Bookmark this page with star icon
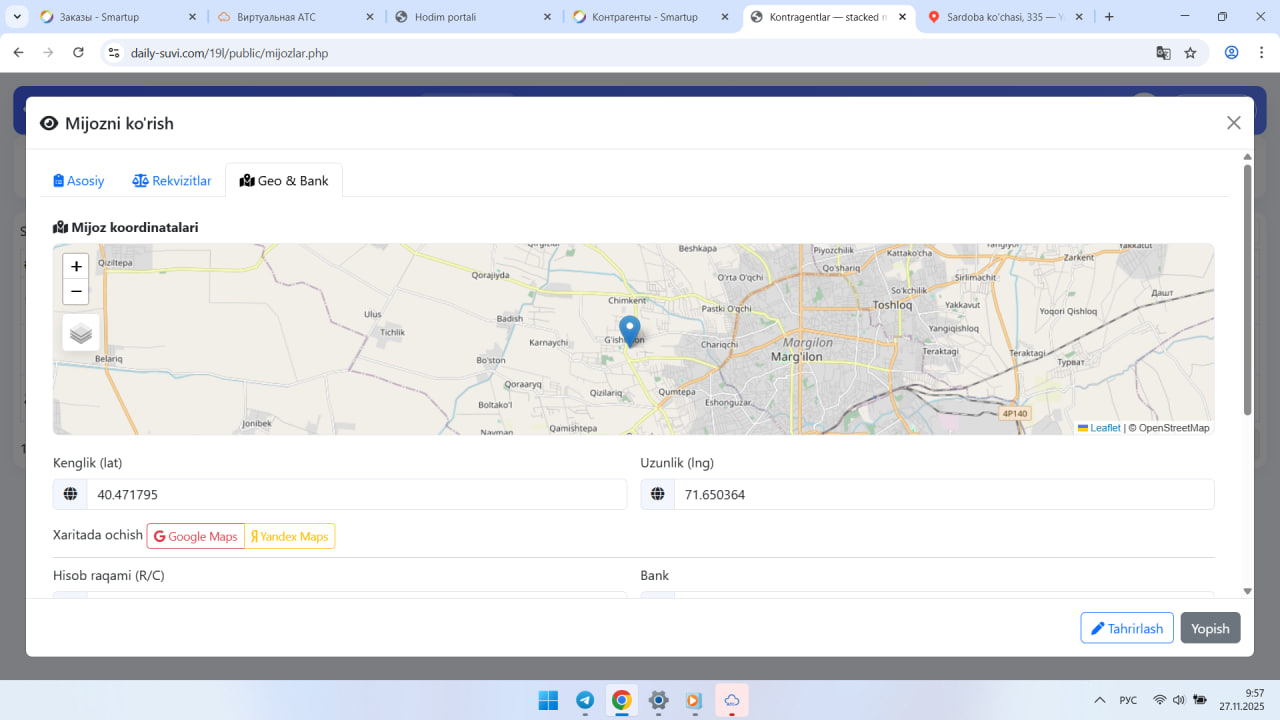The width and height of the screenshot is (1280, 720). [x=1190, y=53]
